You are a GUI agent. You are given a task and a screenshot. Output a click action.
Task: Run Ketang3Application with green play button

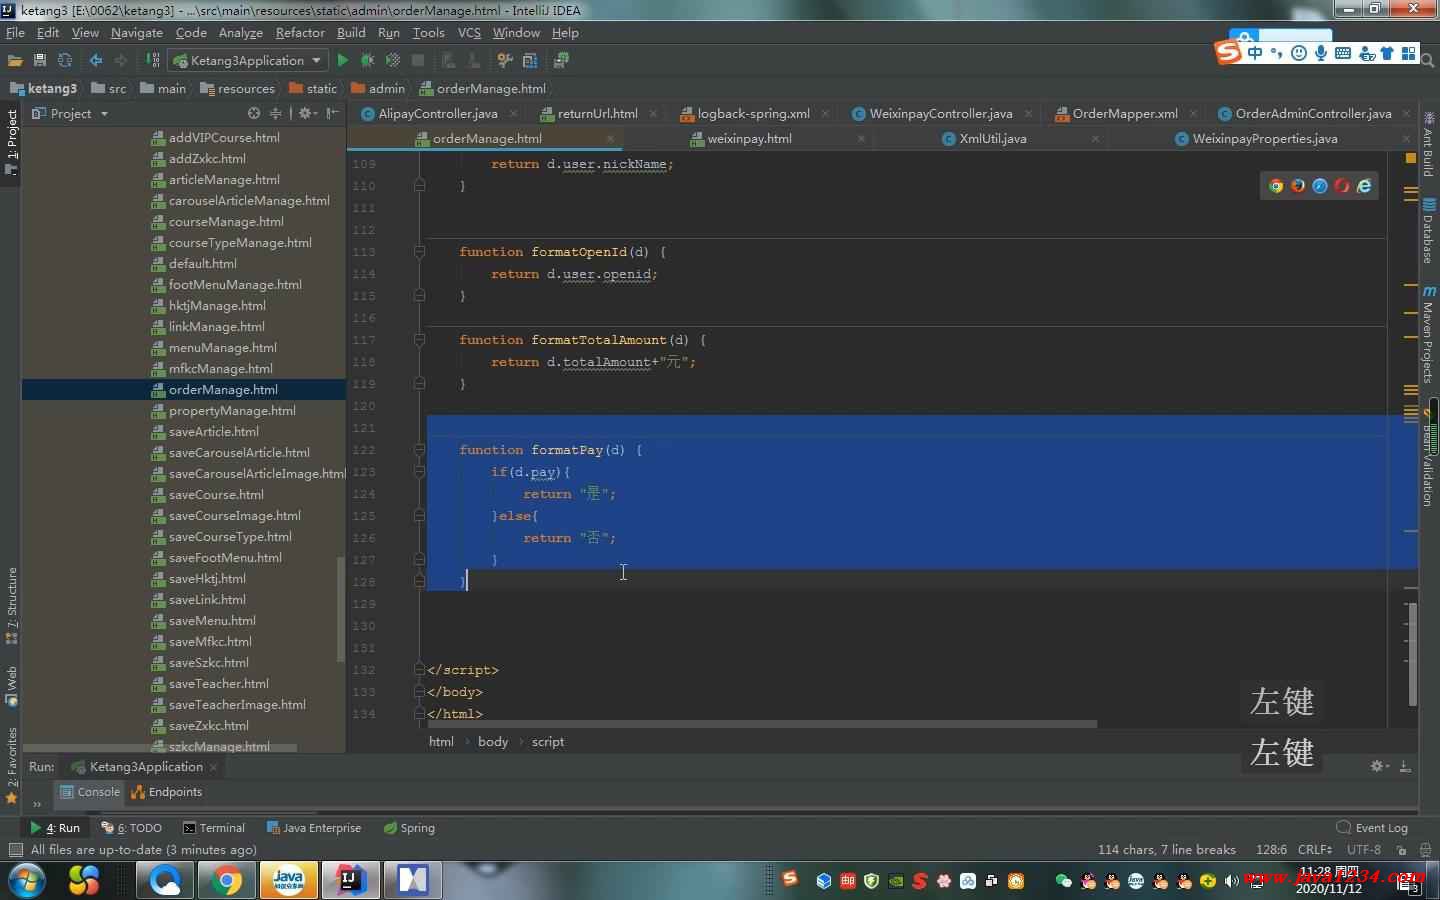pos(343,60)
